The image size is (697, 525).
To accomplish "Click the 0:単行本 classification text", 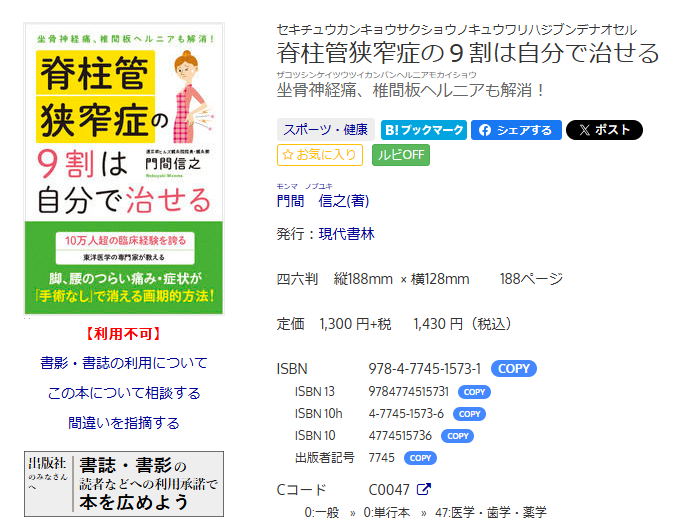I will coord(387,513).
